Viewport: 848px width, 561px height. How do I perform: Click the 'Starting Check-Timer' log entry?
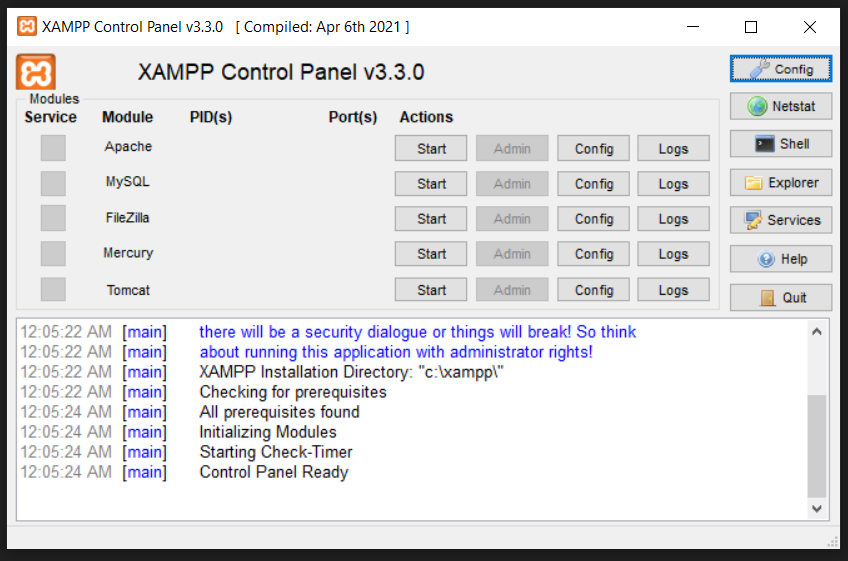276,452
